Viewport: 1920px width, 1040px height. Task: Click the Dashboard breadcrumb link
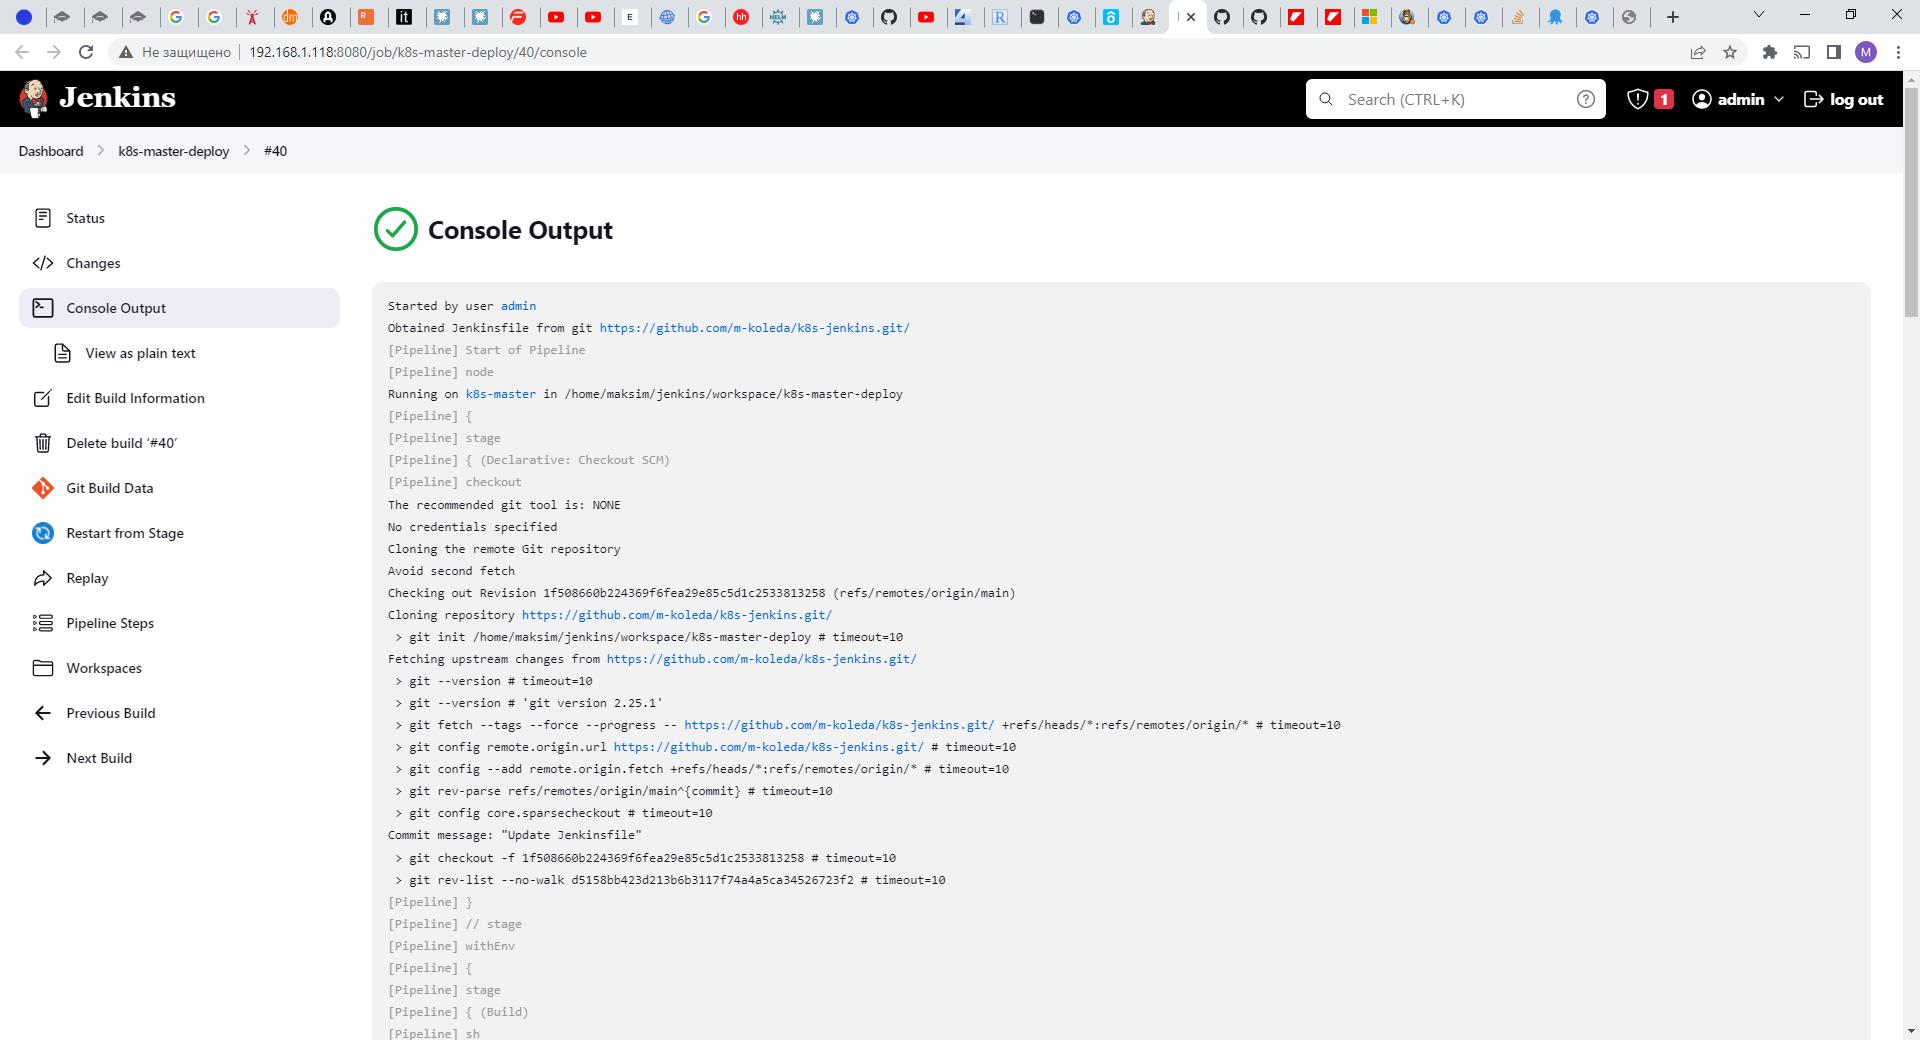(x=50, y=151)
